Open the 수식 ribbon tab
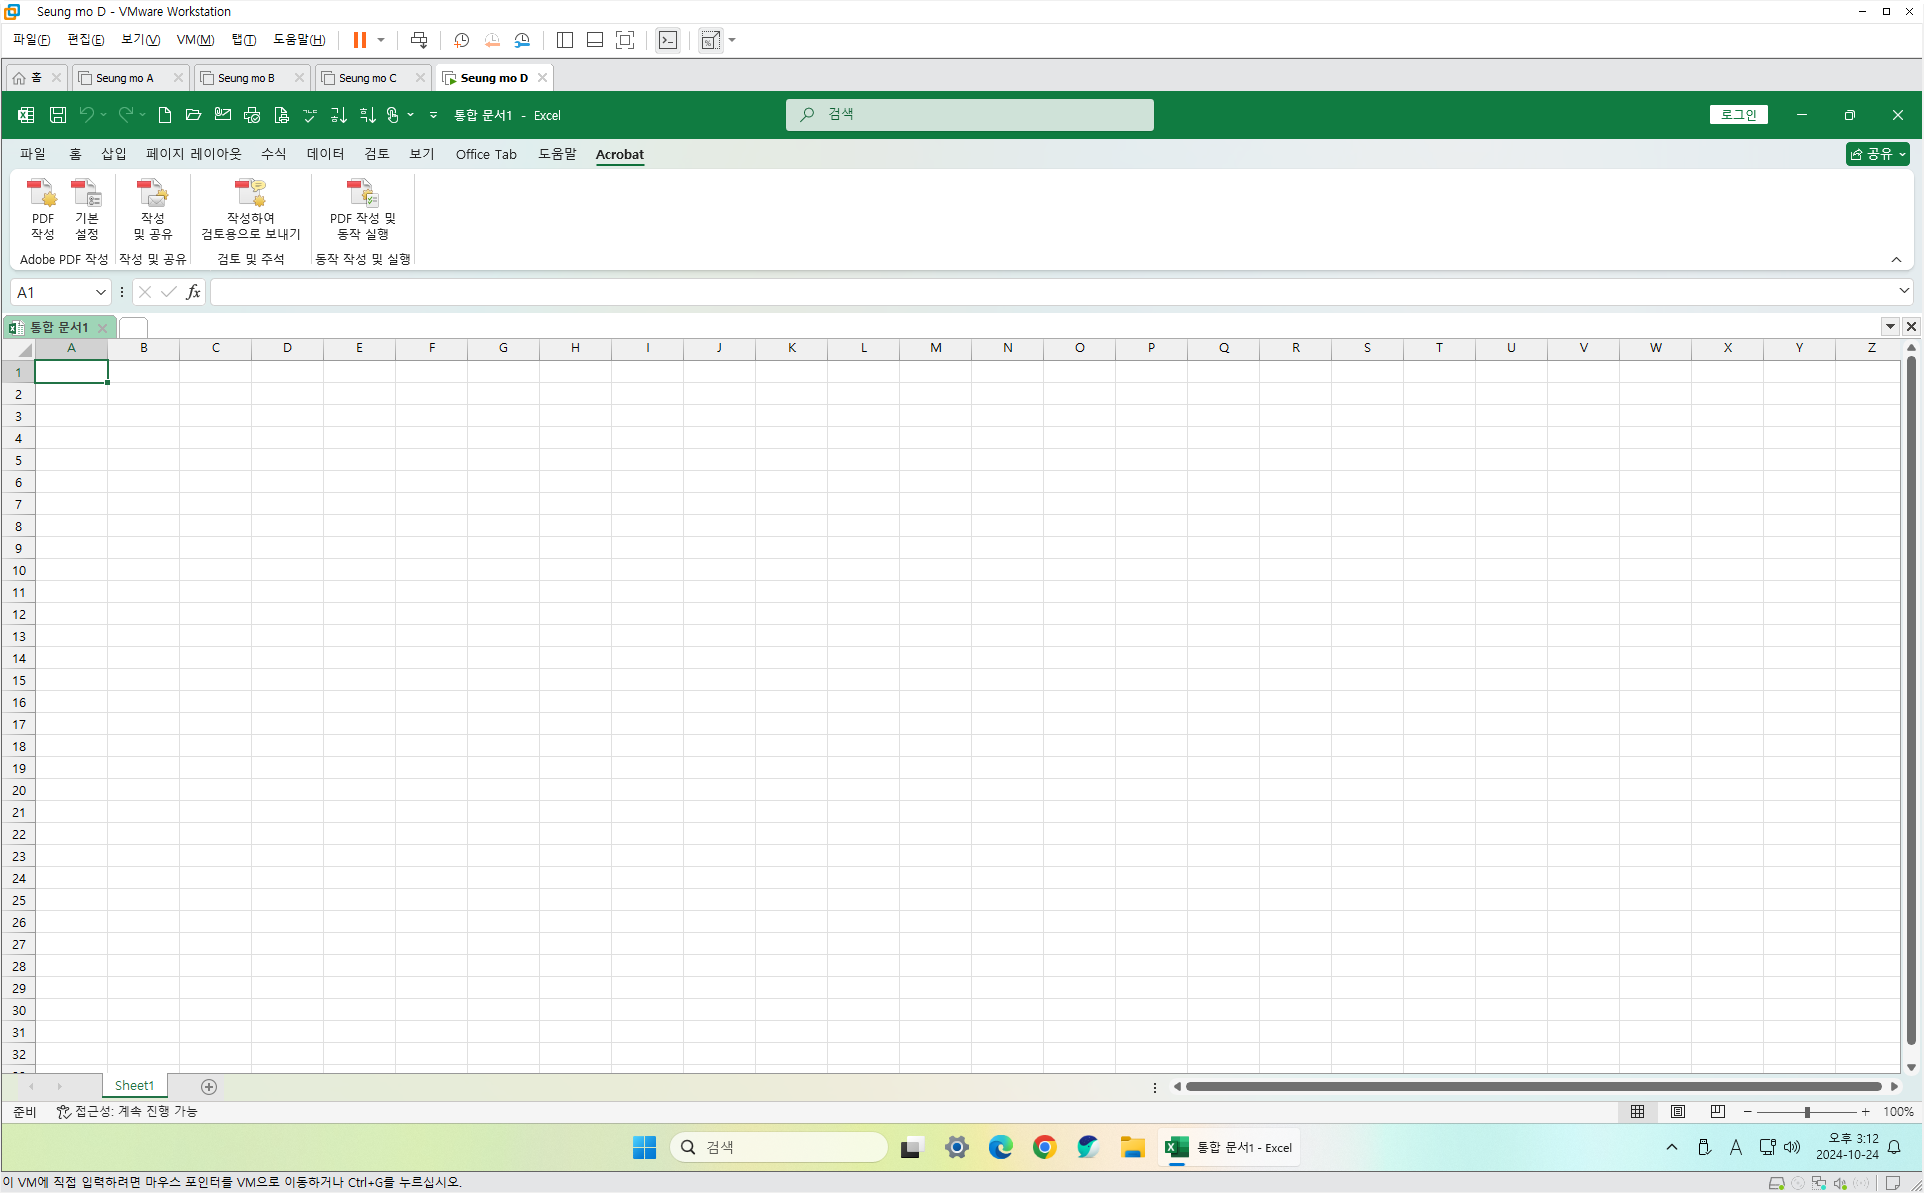 273,154
